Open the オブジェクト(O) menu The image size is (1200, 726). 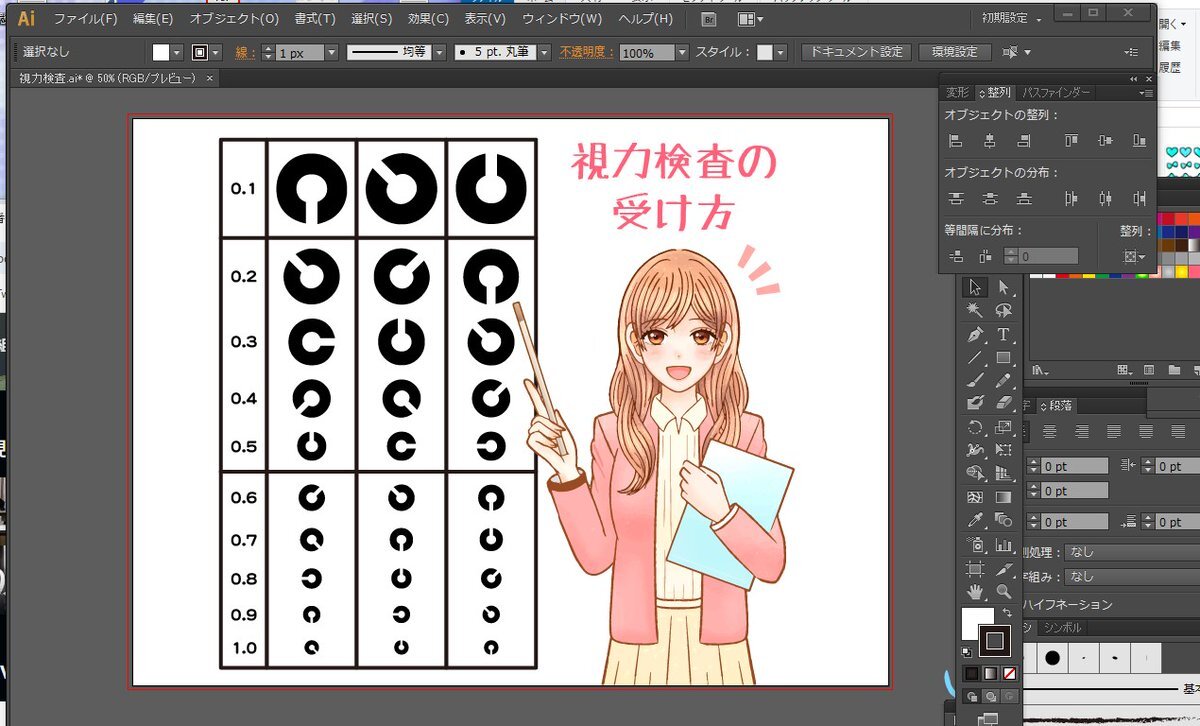[x=234, y=19]
